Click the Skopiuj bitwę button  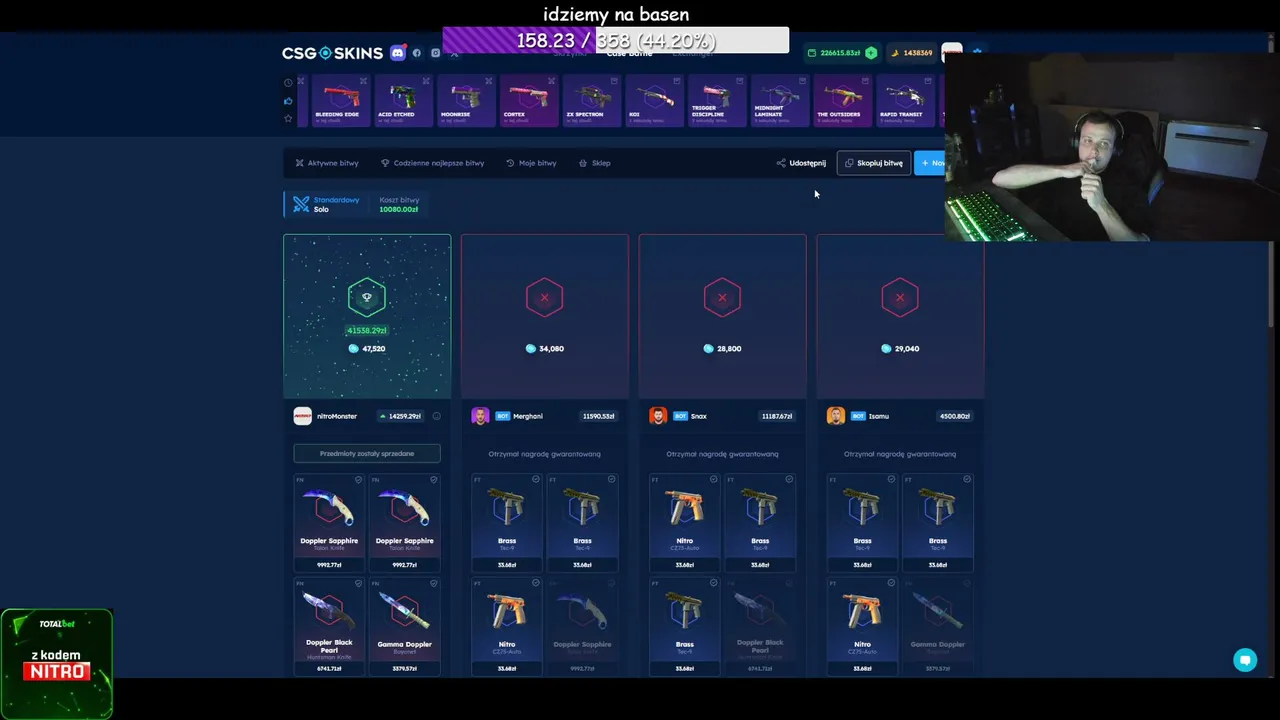(874, 163)
